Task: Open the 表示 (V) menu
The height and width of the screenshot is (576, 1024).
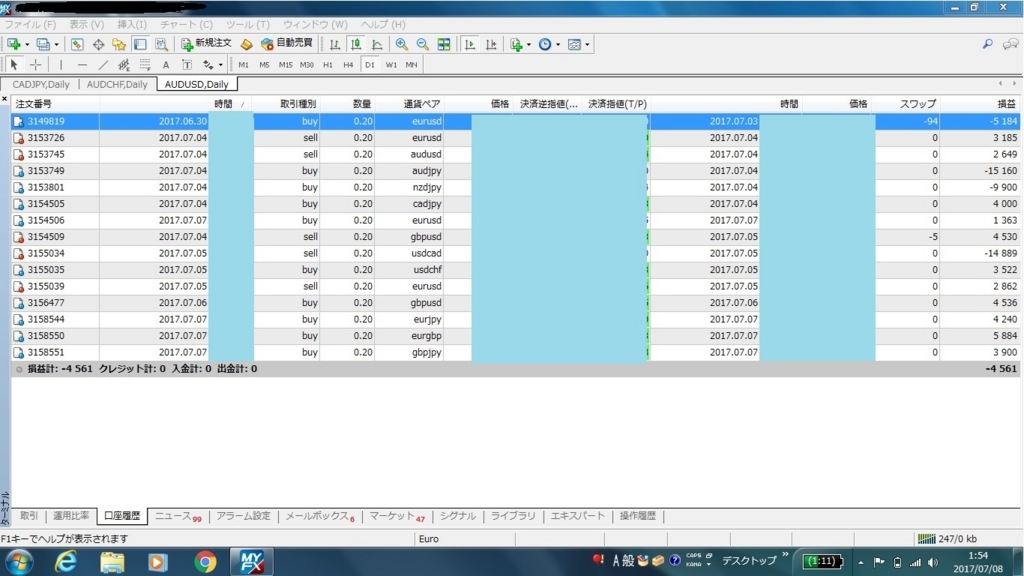Action: tap(87, 24)
